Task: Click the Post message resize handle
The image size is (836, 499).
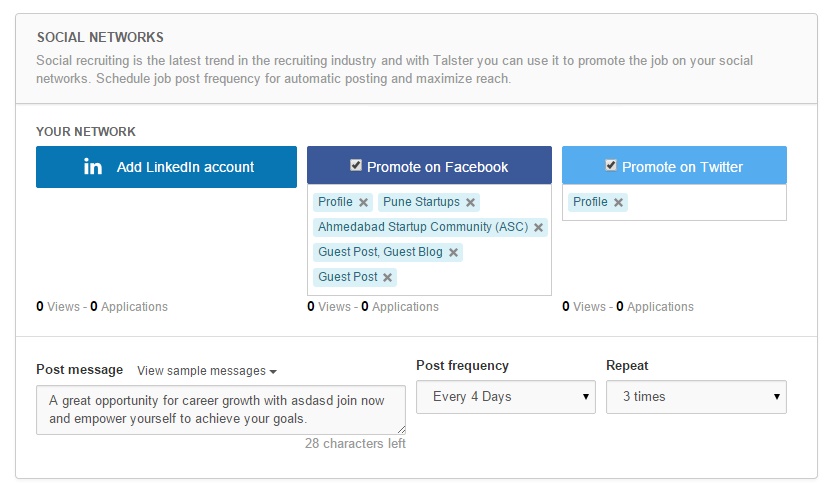Action: click(400, 429)
